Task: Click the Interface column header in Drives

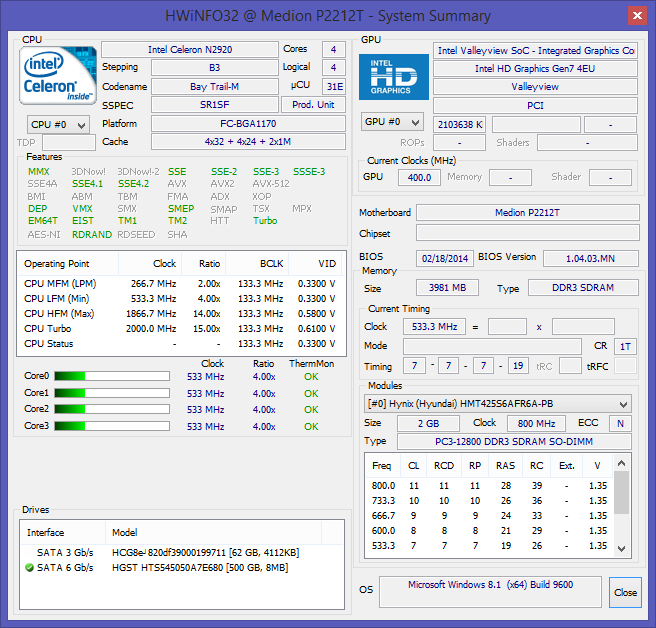Action: (62, 533)
